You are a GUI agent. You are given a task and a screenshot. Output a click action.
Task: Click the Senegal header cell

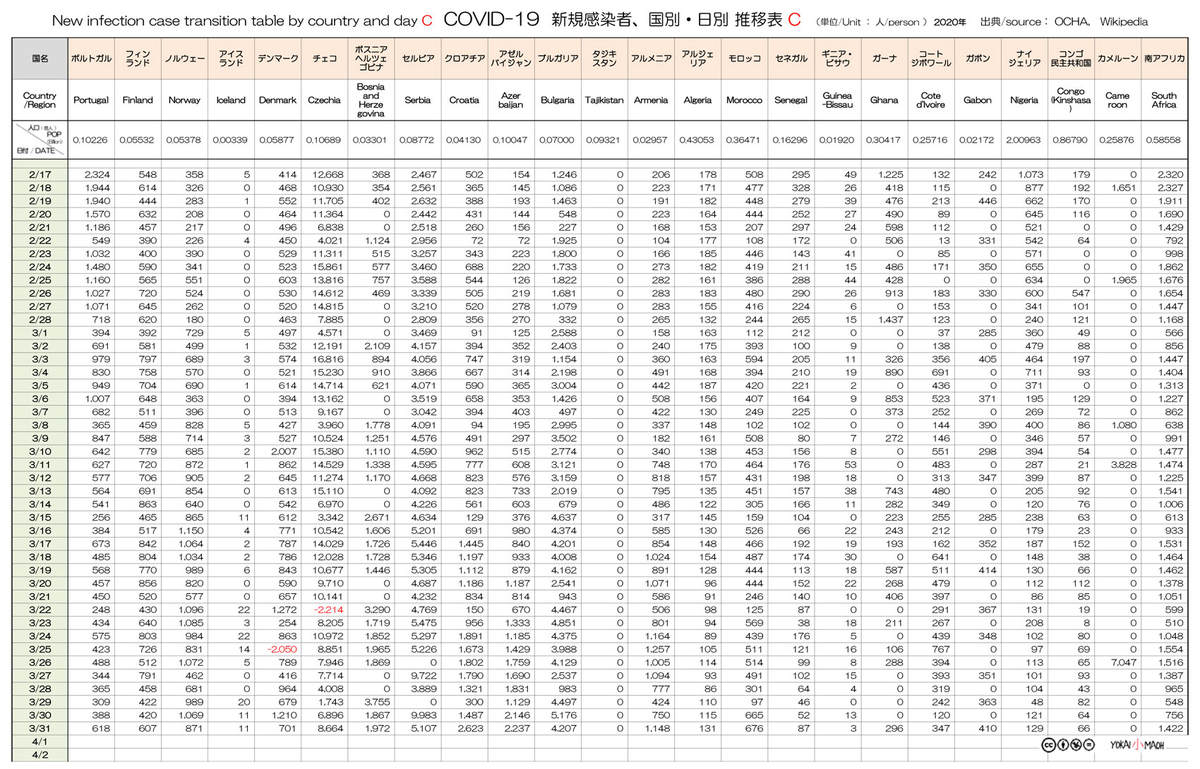(x=790, y=100)
